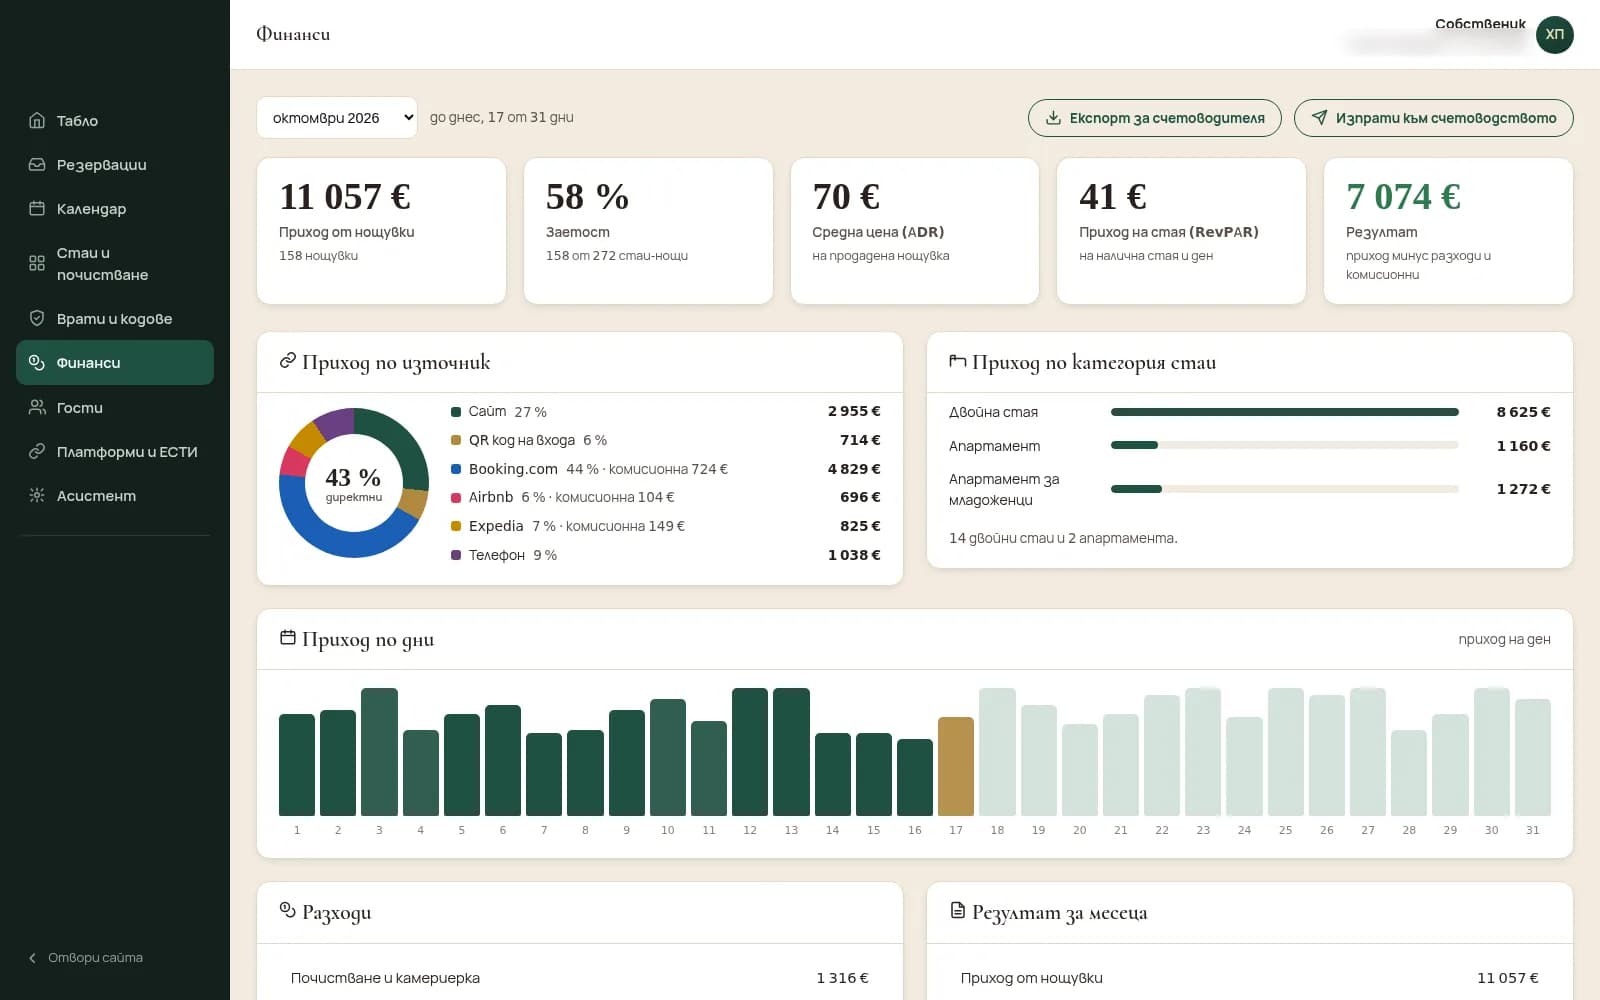Click Апартамент за младоженци category label
This screenshot has width=1600, height=1000.
coord(1004,489)
